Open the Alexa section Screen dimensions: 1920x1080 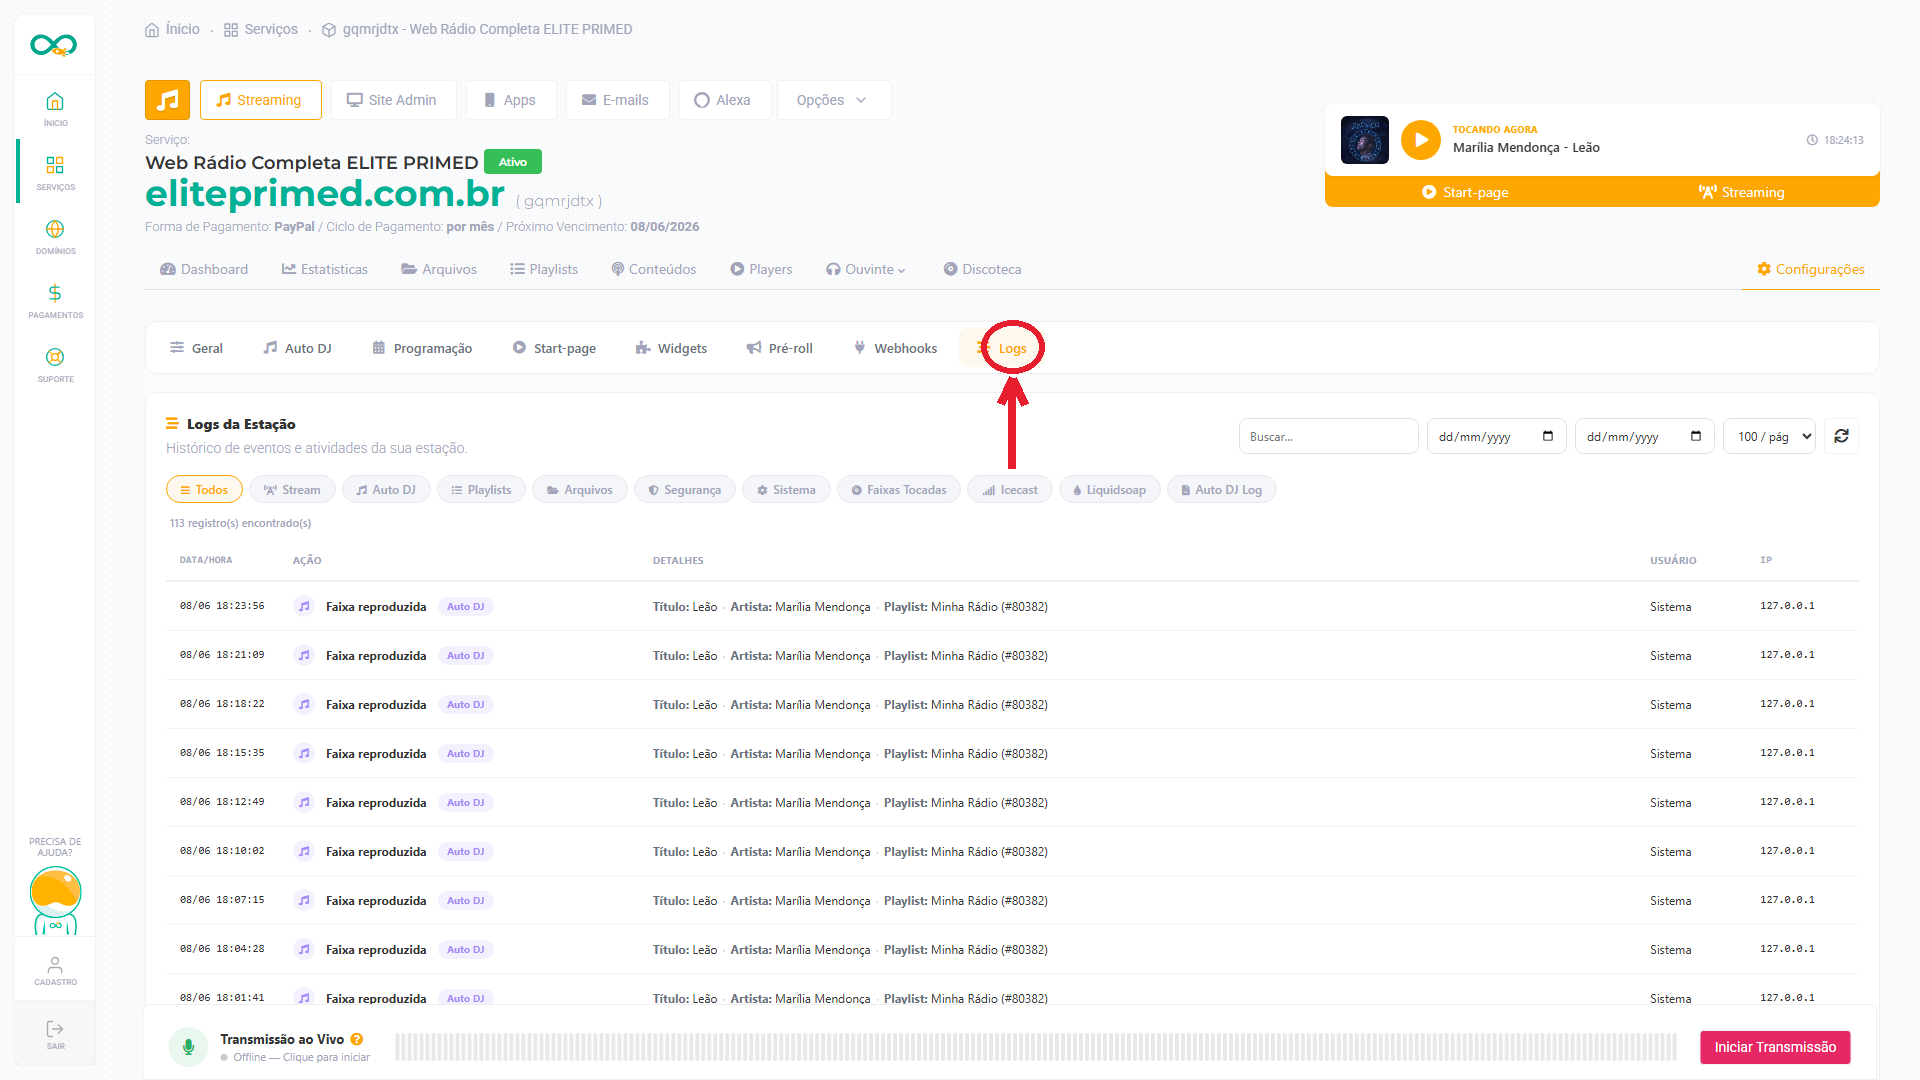click(x=724, y=100)
